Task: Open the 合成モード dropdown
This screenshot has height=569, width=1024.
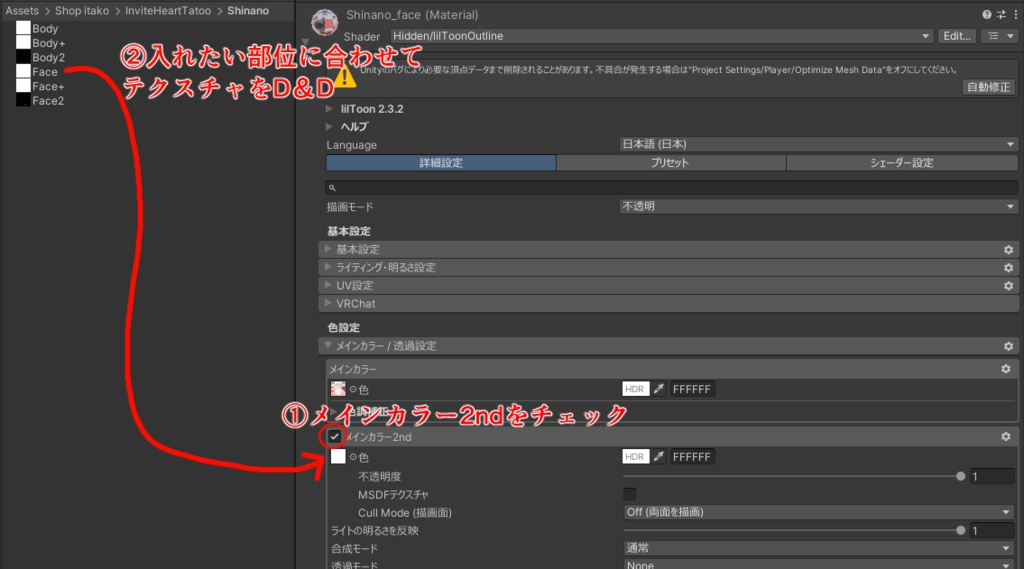Action: coord(820,548)
